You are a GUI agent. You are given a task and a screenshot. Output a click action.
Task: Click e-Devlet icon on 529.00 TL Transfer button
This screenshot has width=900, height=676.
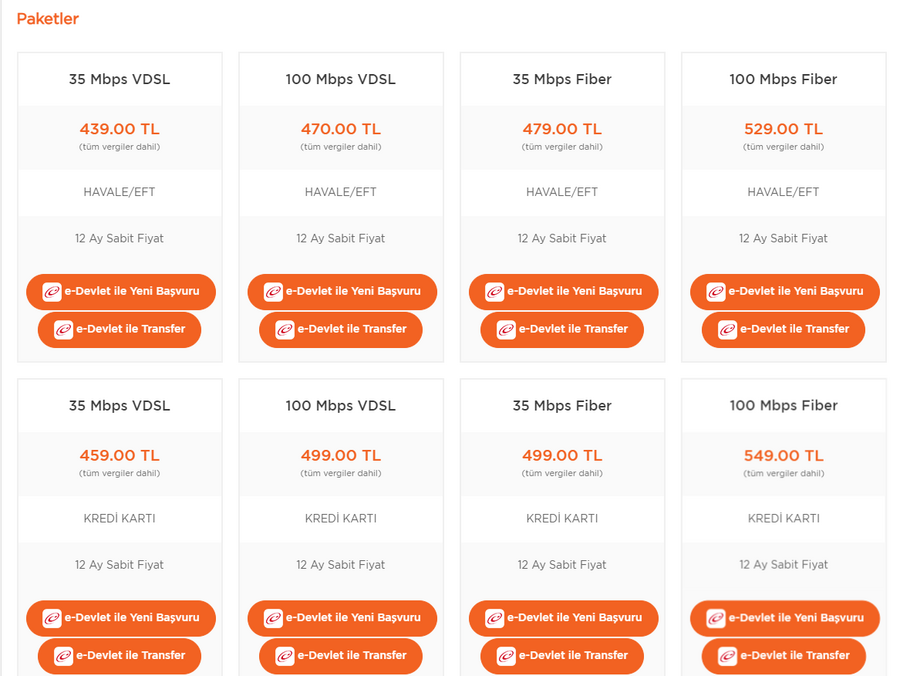(x=727, y=330)
